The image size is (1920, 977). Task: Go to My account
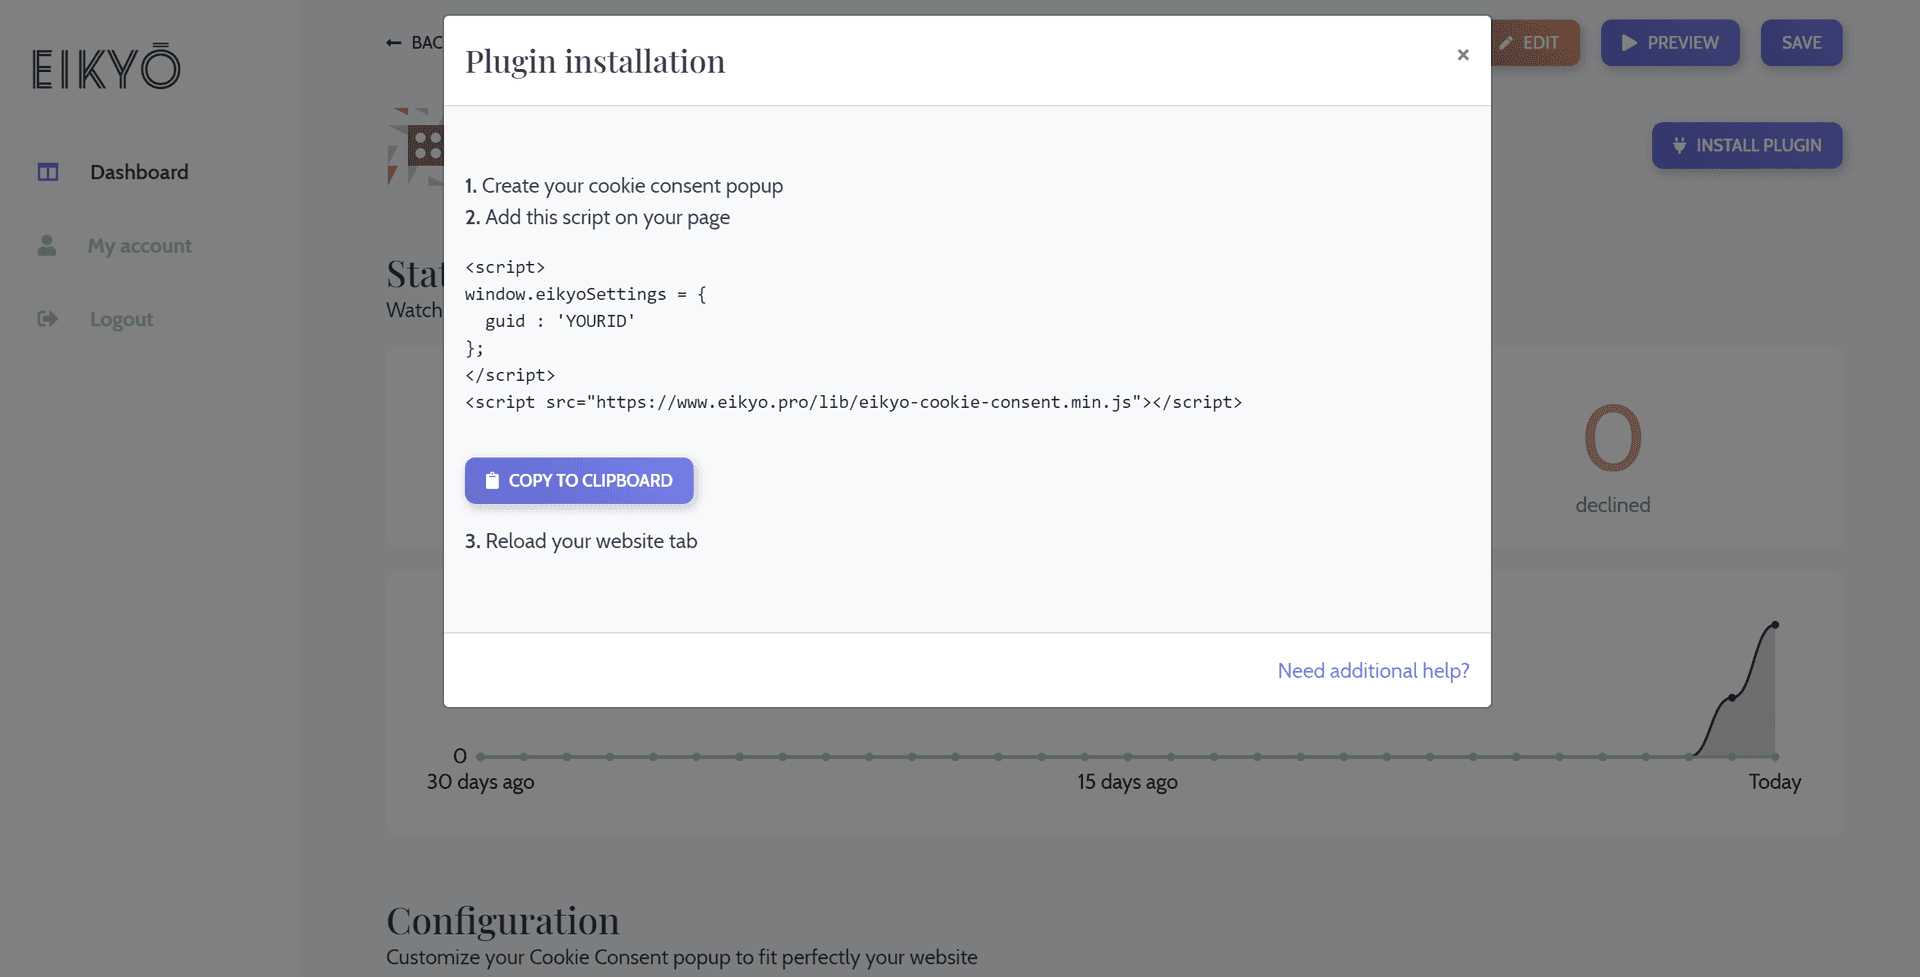click(139, 246)
